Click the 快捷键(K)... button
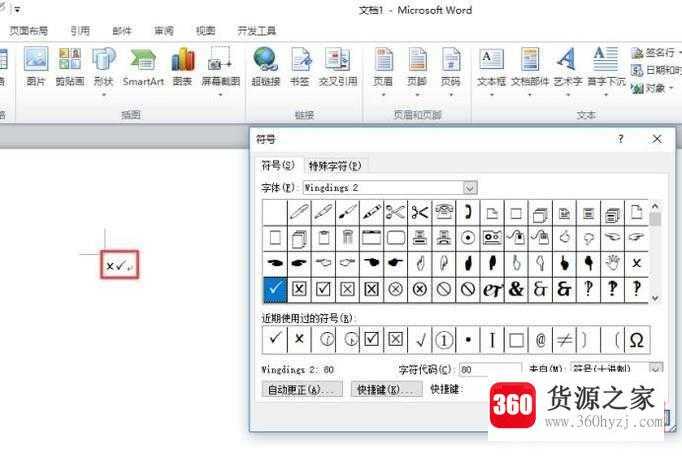This screenshot has width=682, height=461. click(387, 389)
